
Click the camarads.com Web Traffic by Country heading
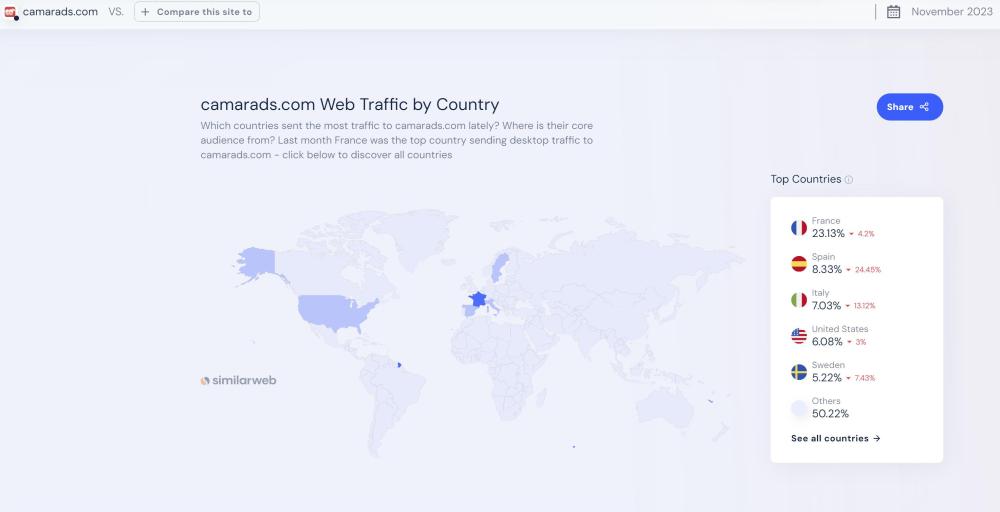click(x=349, y=104)
